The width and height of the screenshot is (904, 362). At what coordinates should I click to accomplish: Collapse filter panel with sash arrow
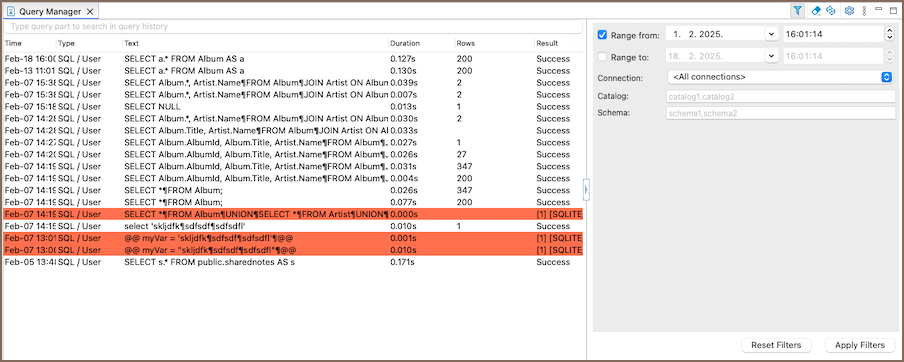586,189
